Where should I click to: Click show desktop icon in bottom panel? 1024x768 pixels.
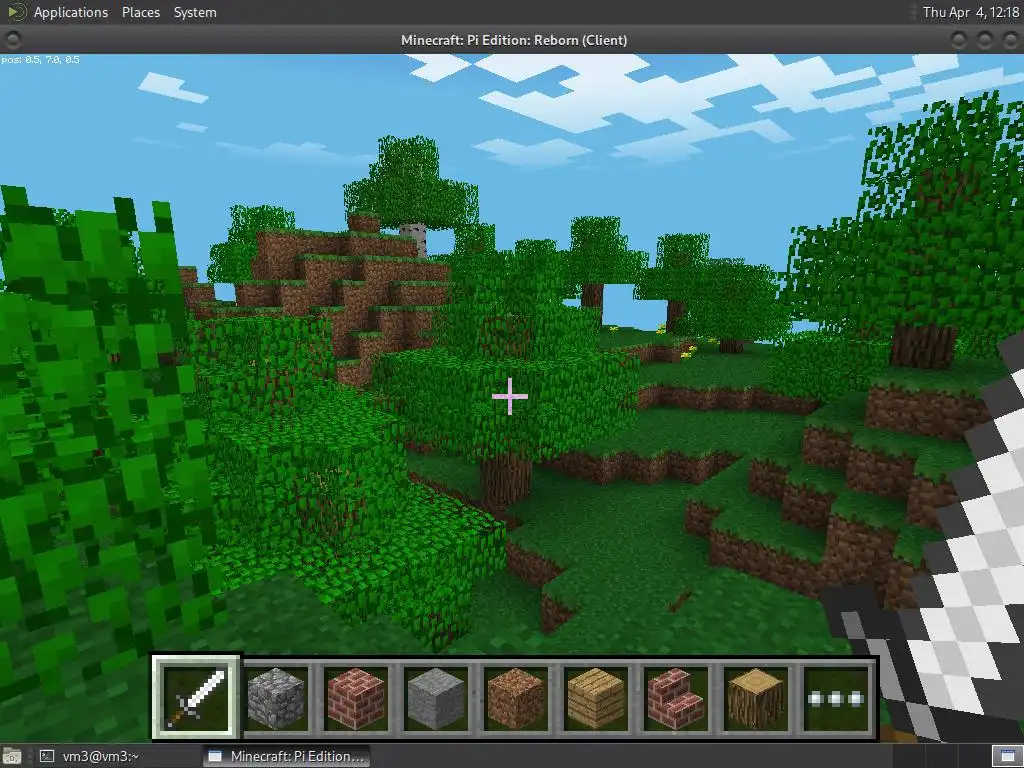pos(11,756)
